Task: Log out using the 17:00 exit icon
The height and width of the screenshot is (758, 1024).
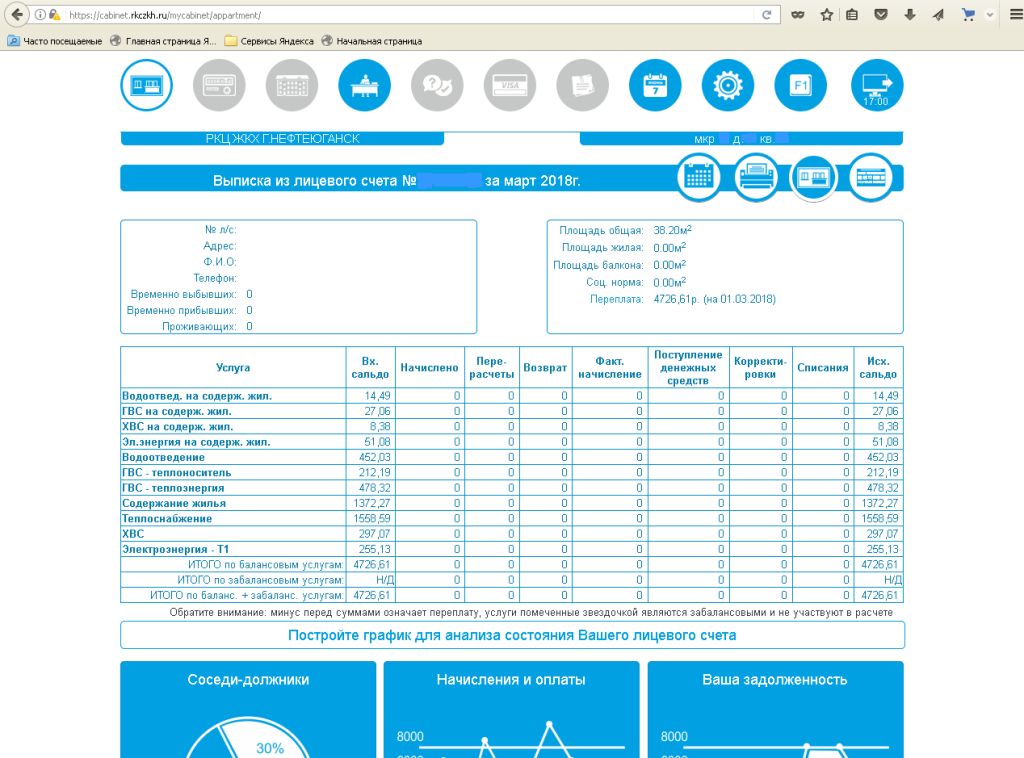Action: pos(877,85)
